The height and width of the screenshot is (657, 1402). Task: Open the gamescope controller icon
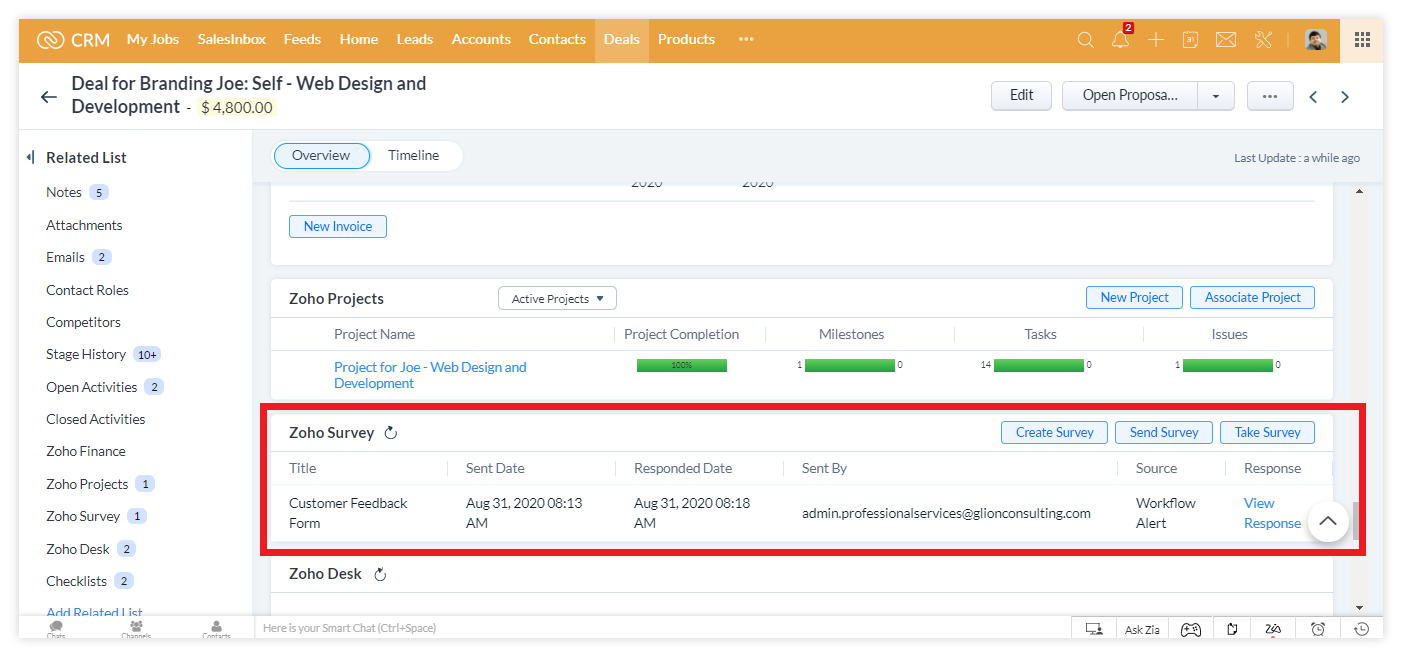pyautogui.click(x=1190, y=629)
